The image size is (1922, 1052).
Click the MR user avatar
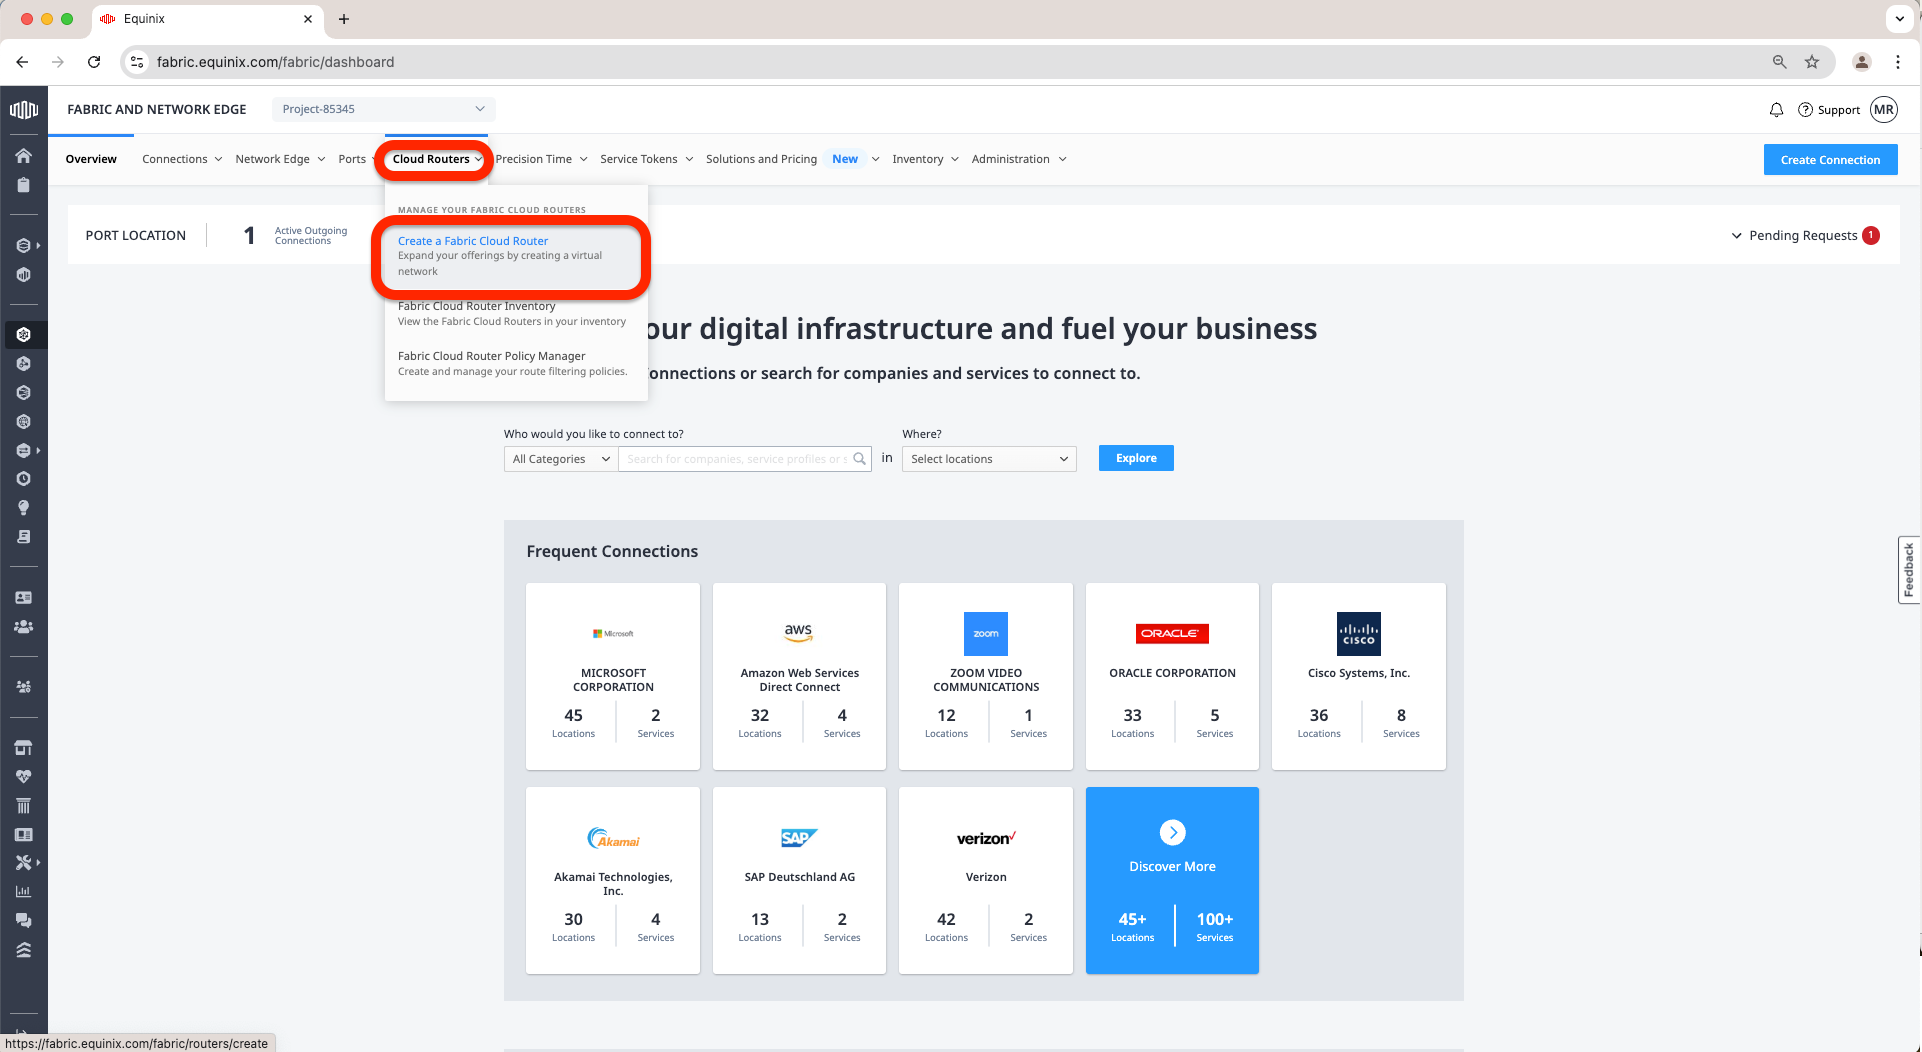click(x=1884, y=110)
